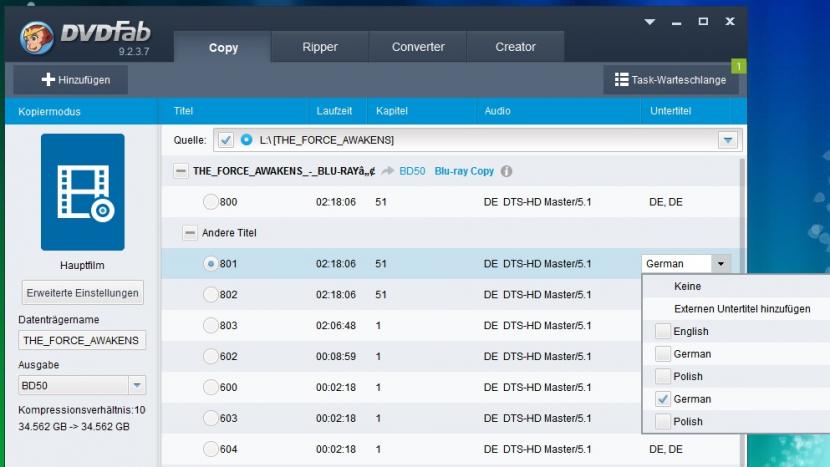
Task: Click the Hauptfilm copy mode film icon
Action: (x=82, y=193)
